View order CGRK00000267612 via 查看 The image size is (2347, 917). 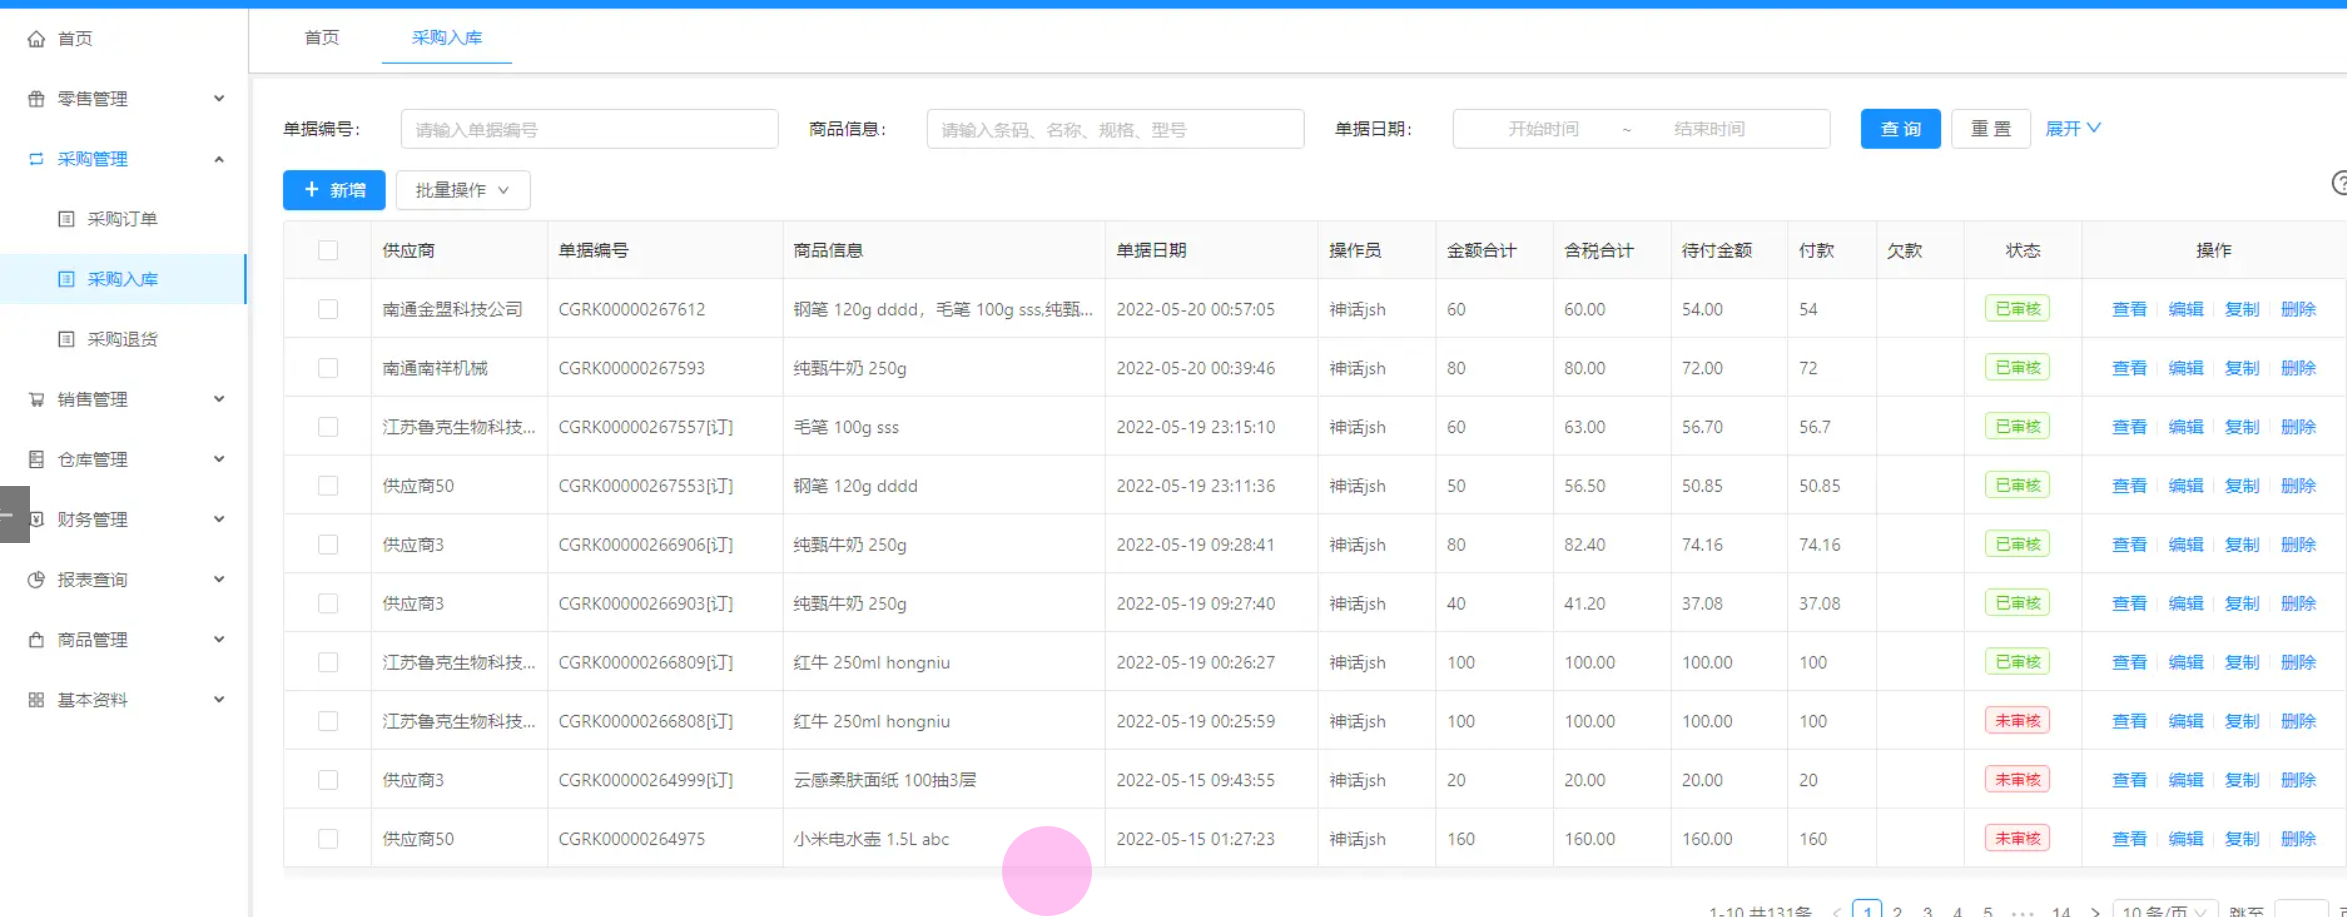pyautogui.click(x=2129, y=309)
